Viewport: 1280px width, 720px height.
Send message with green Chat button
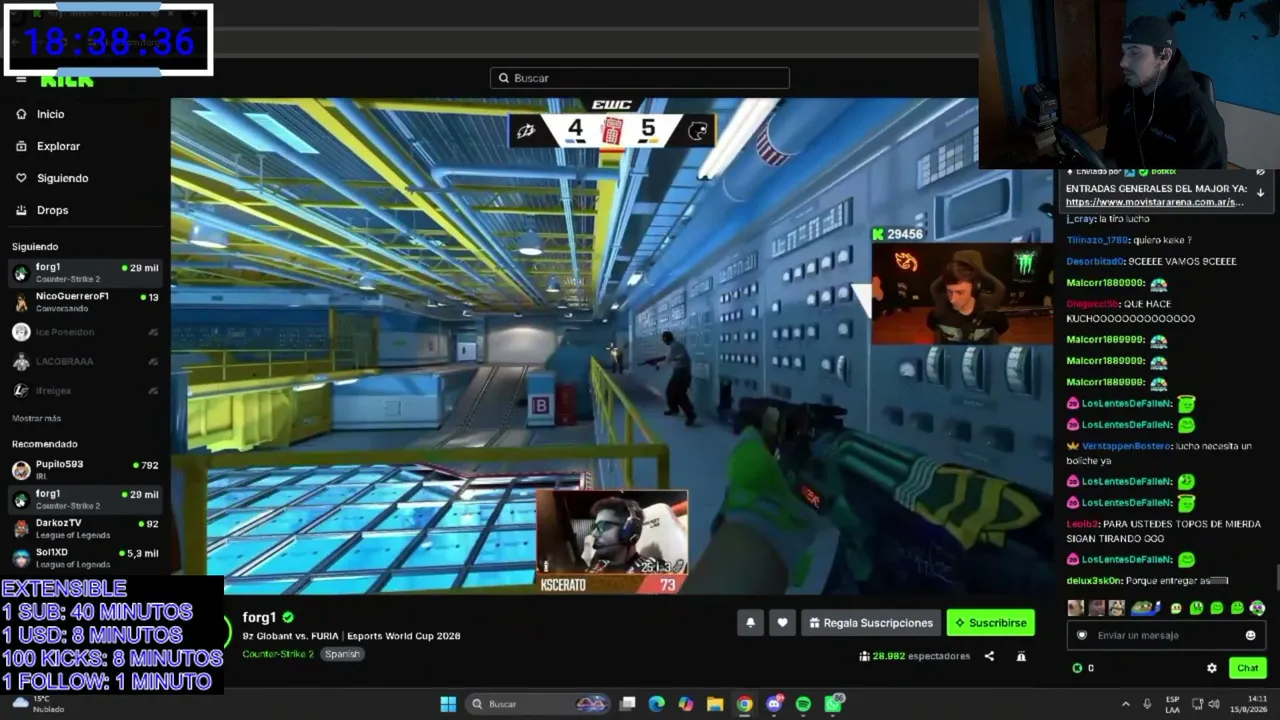1247,668
